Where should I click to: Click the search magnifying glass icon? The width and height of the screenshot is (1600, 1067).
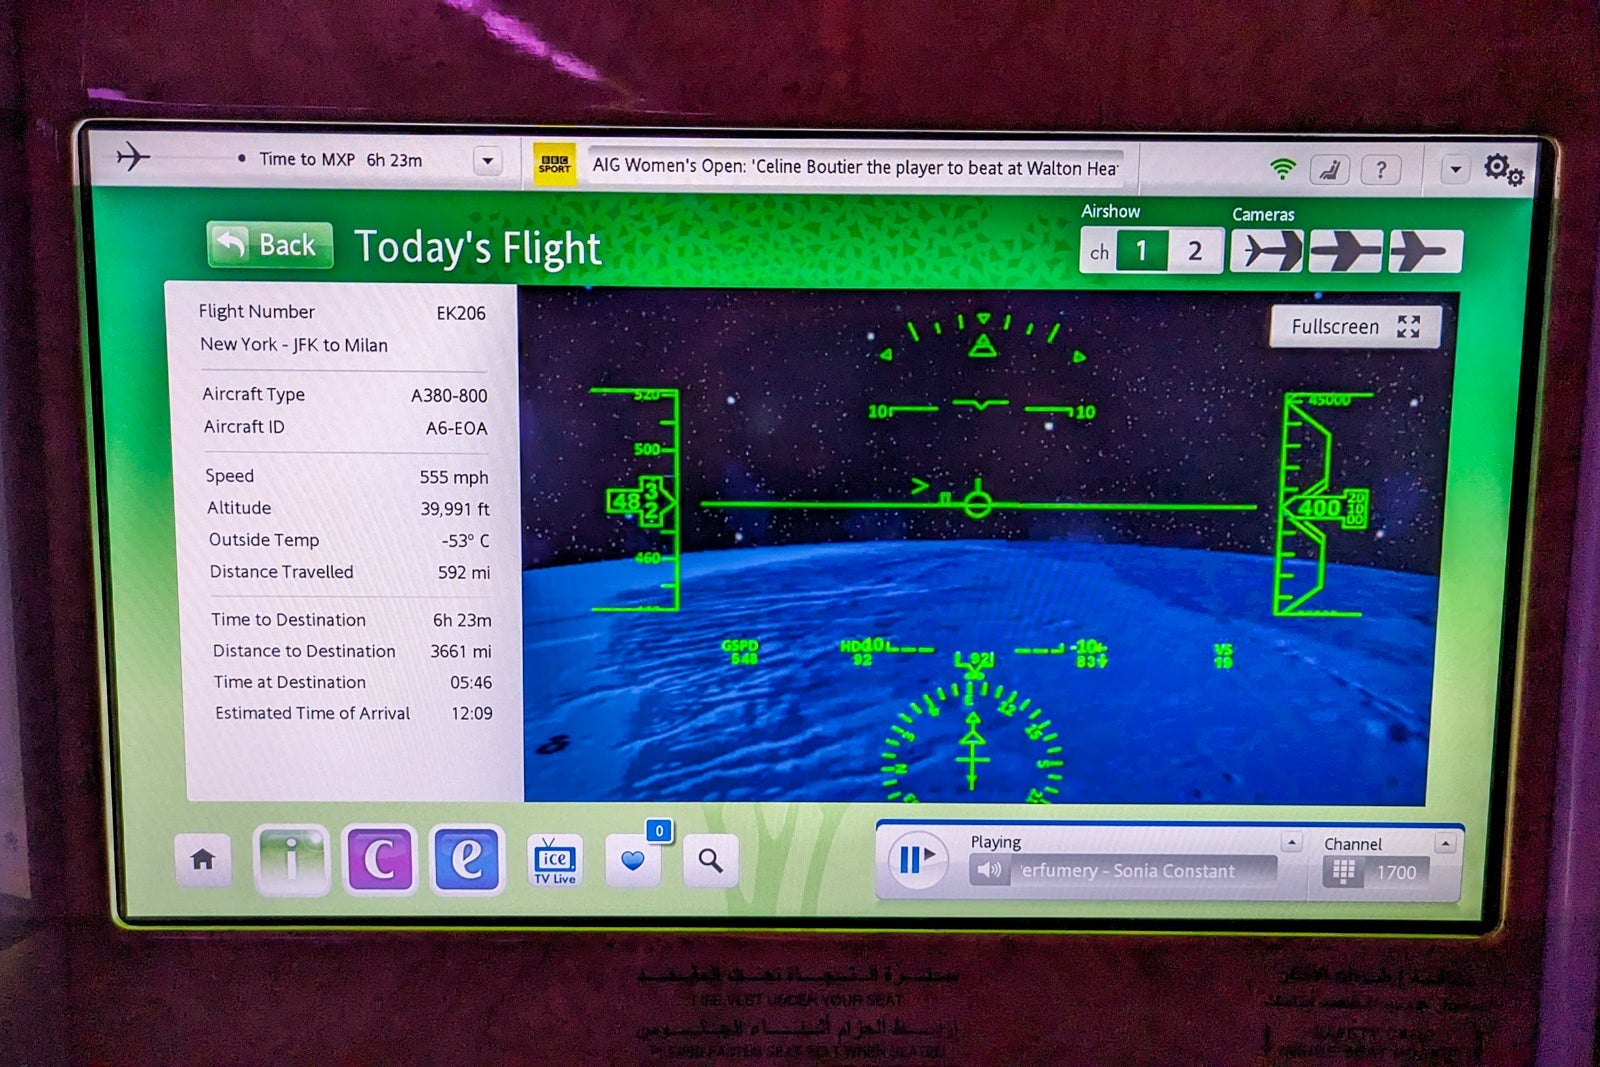pos(710,860)
